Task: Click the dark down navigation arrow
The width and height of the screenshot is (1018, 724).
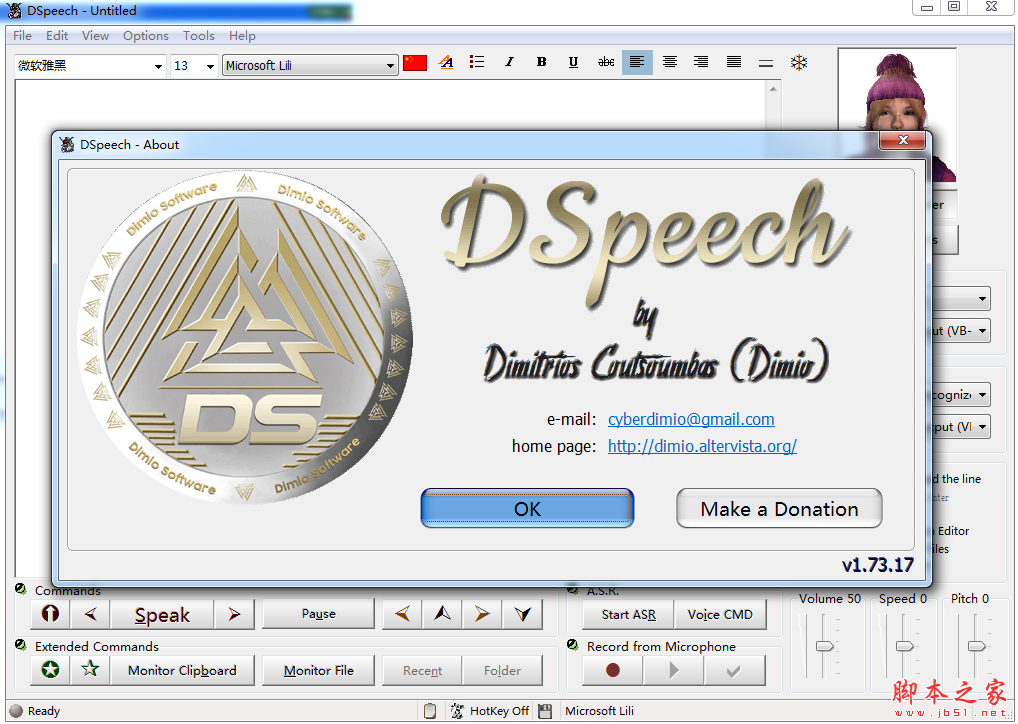Action: pyautogui.click(x=522, y=614)
